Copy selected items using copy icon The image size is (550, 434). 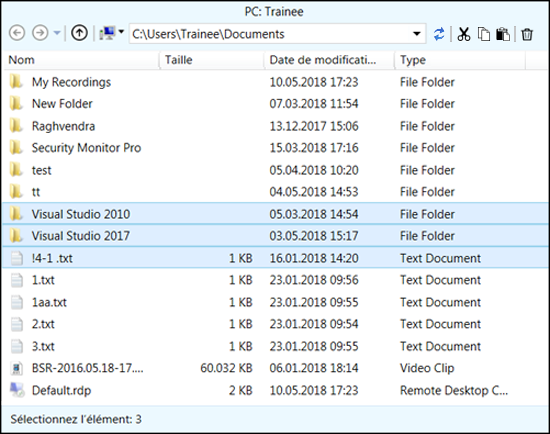point(484,34)
